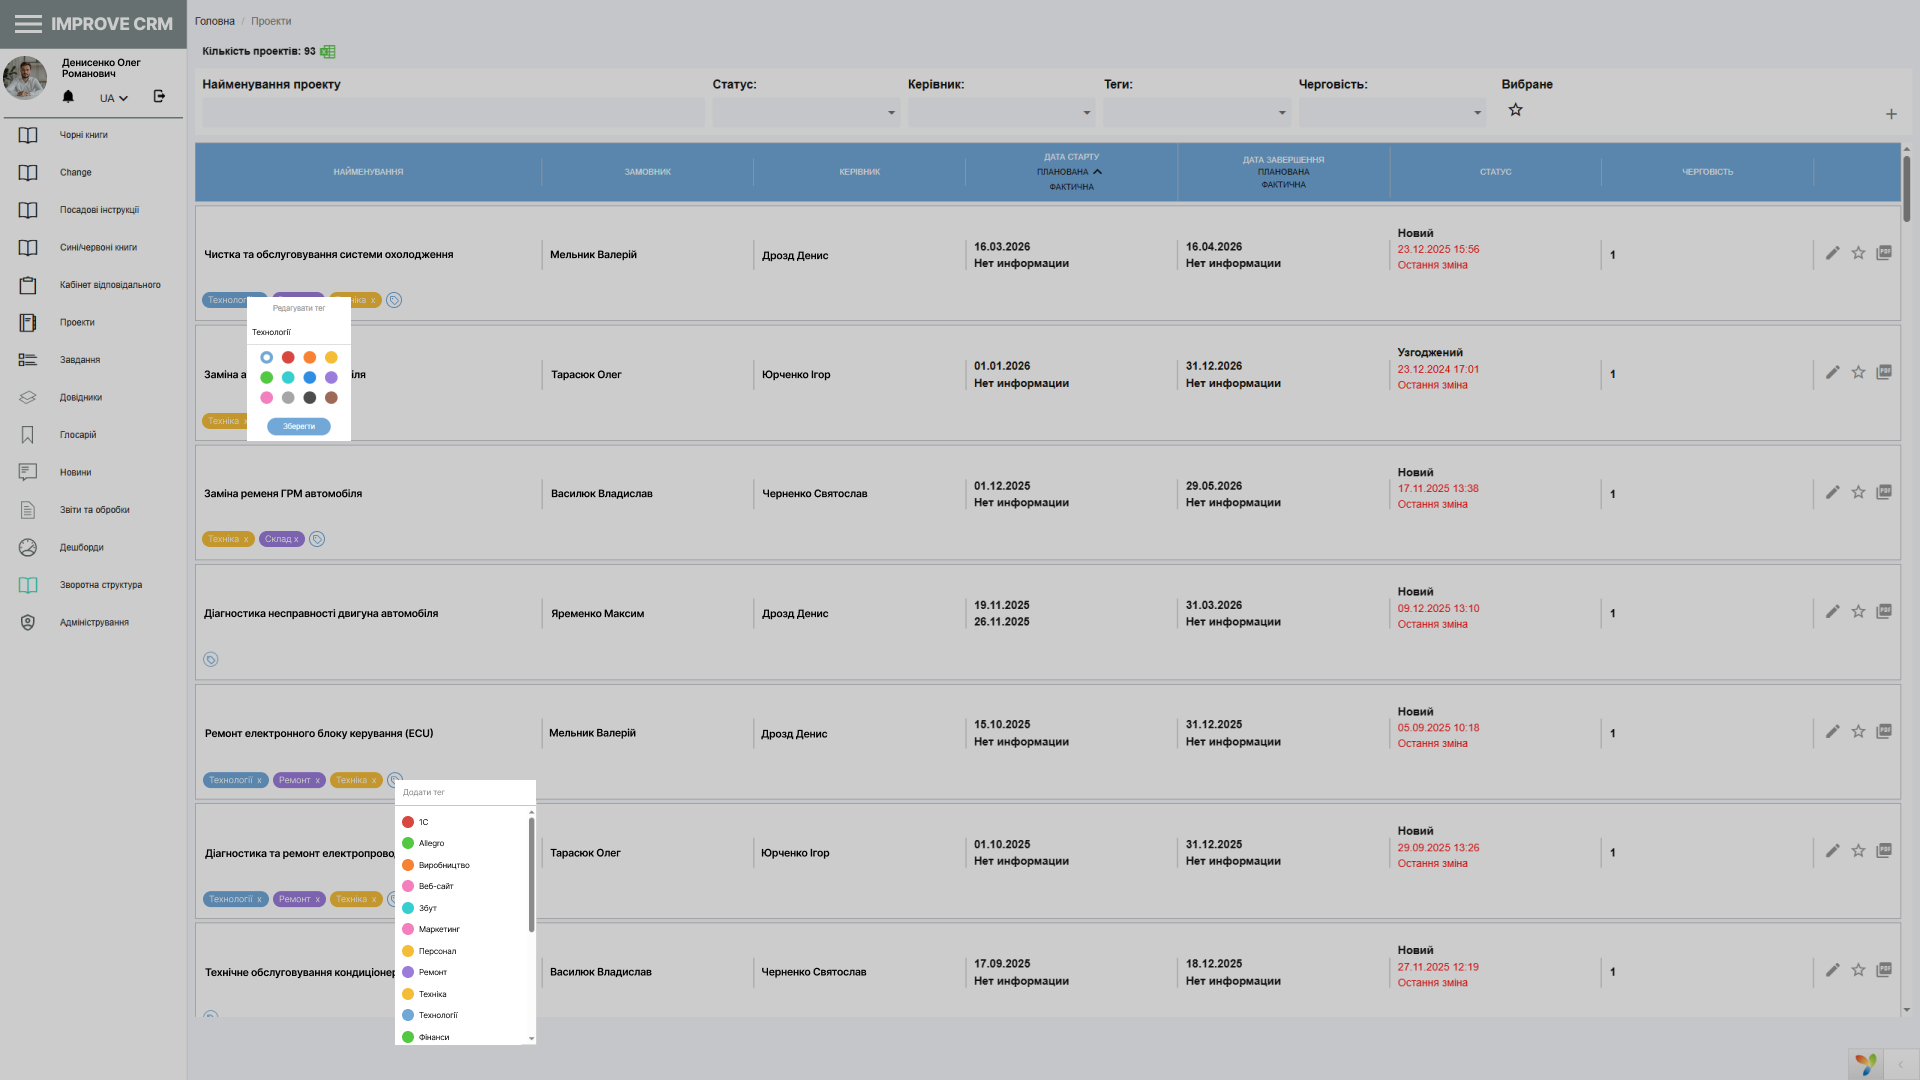Open UA language selector

pos(114,98)
